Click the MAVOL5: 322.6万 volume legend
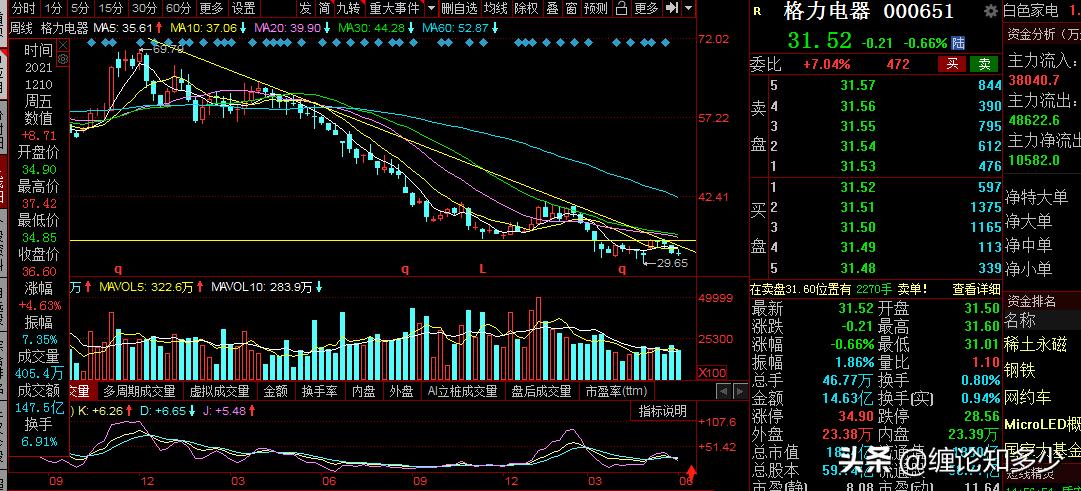Image resolution: width=1081 pixels, height=491 pixels. [146, 287]
